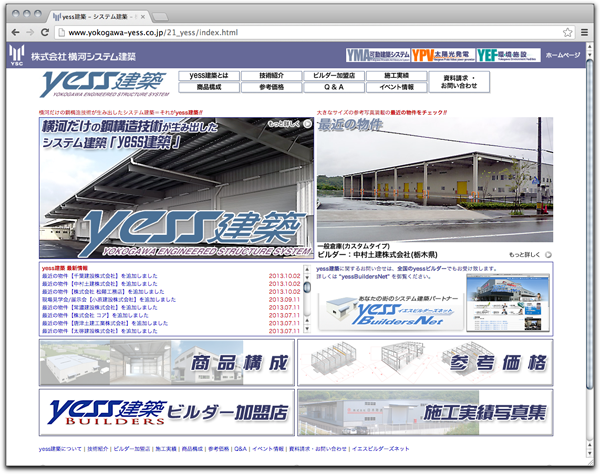
Task: Click the browser forward arrow
Action: coord(30,33)
